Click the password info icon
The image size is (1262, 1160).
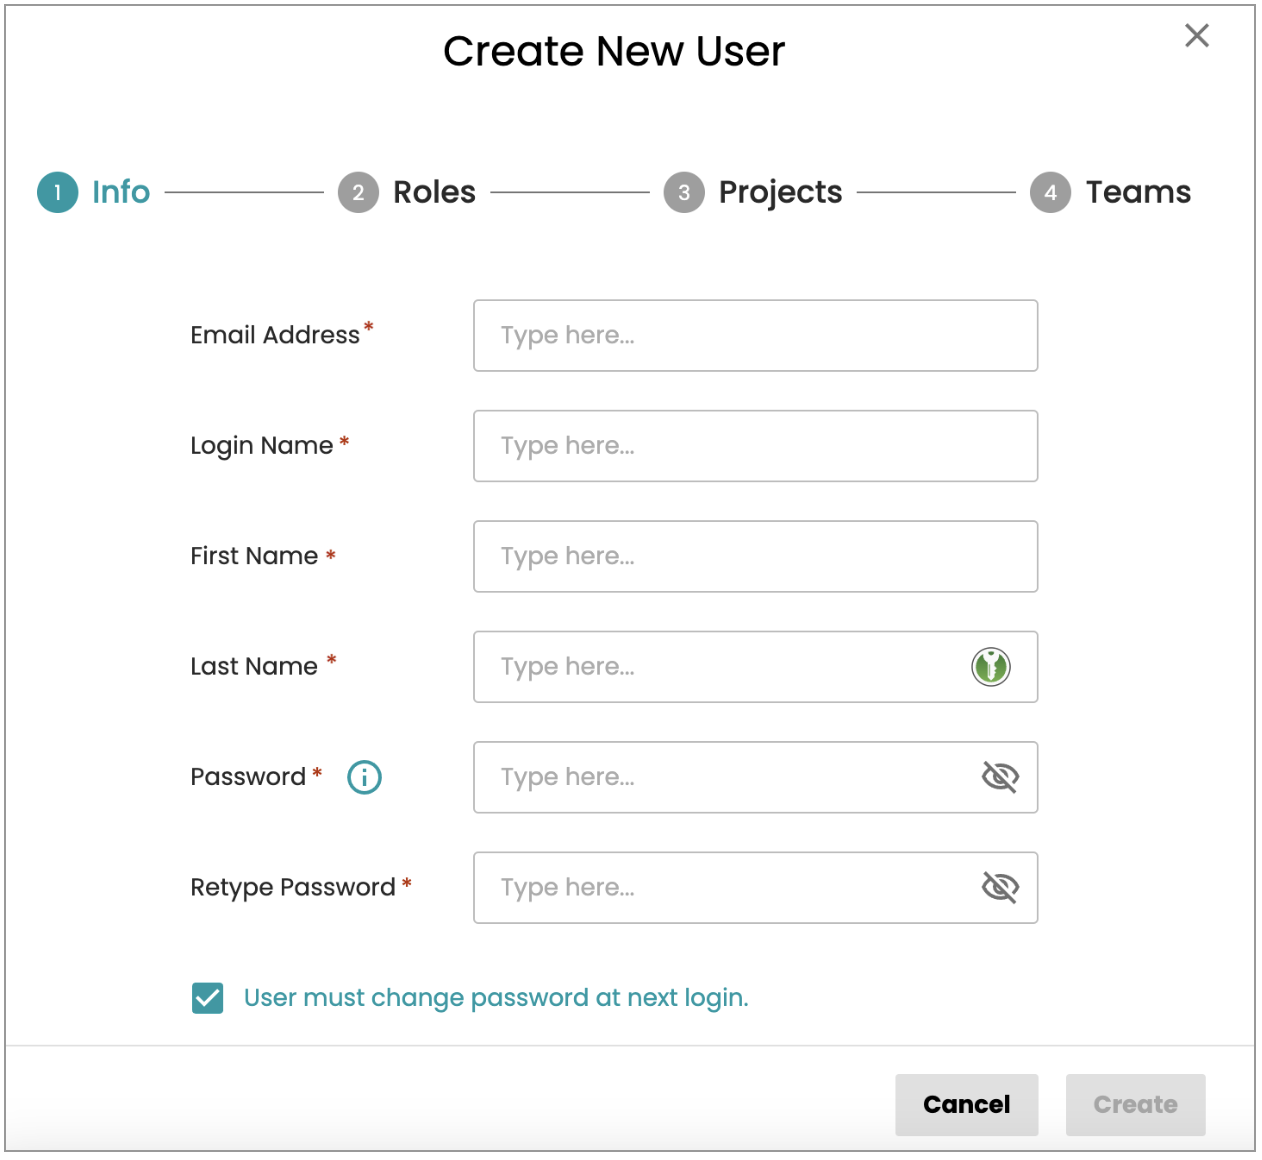coord(364,777)
